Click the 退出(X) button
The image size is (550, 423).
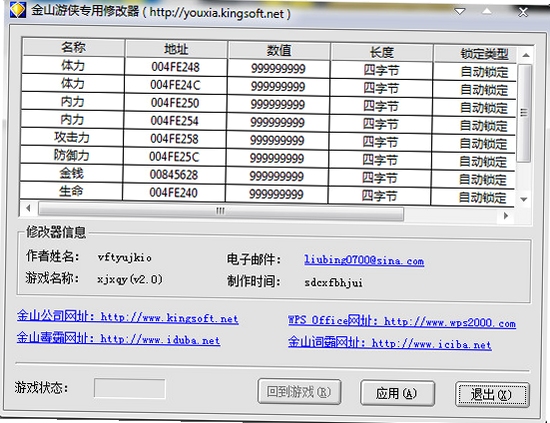(x=492, y=395)
